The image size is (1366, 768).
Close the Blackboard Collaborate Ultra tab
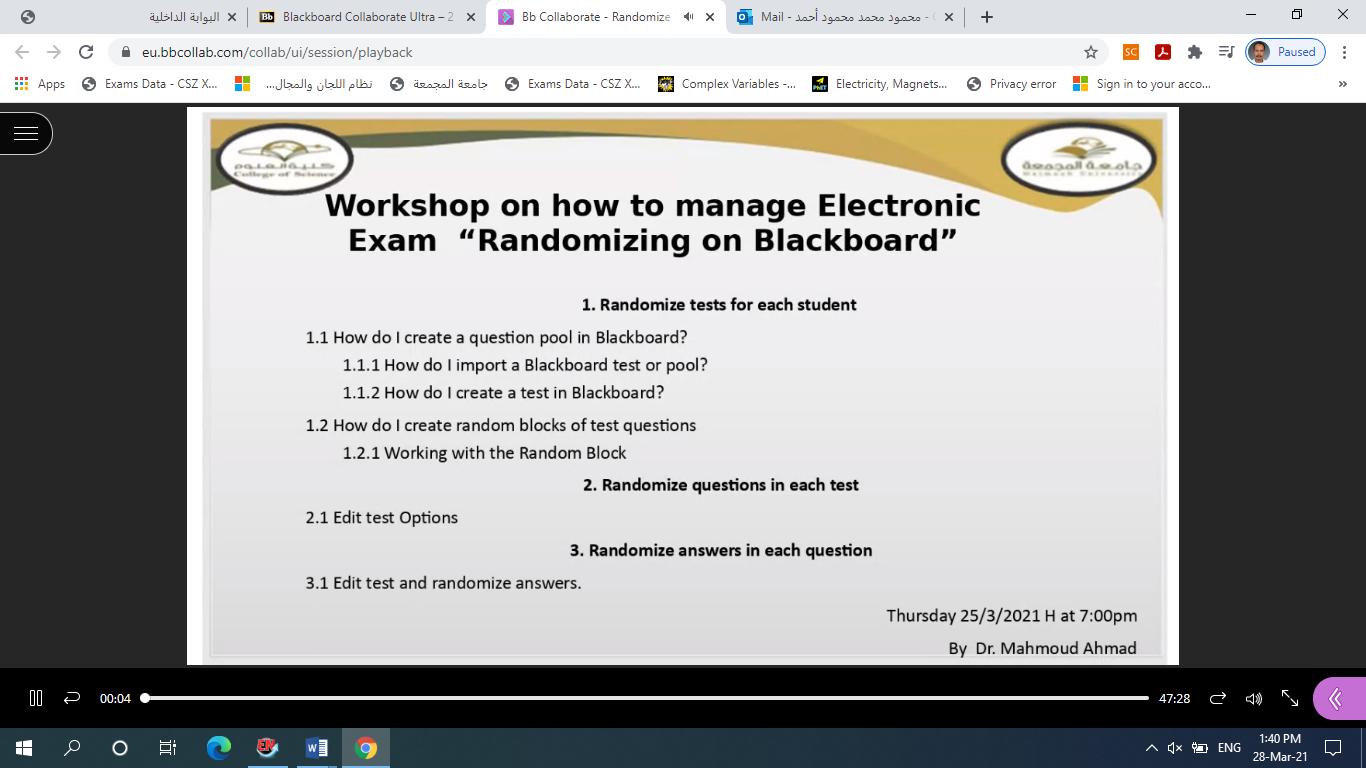(471, 17)
